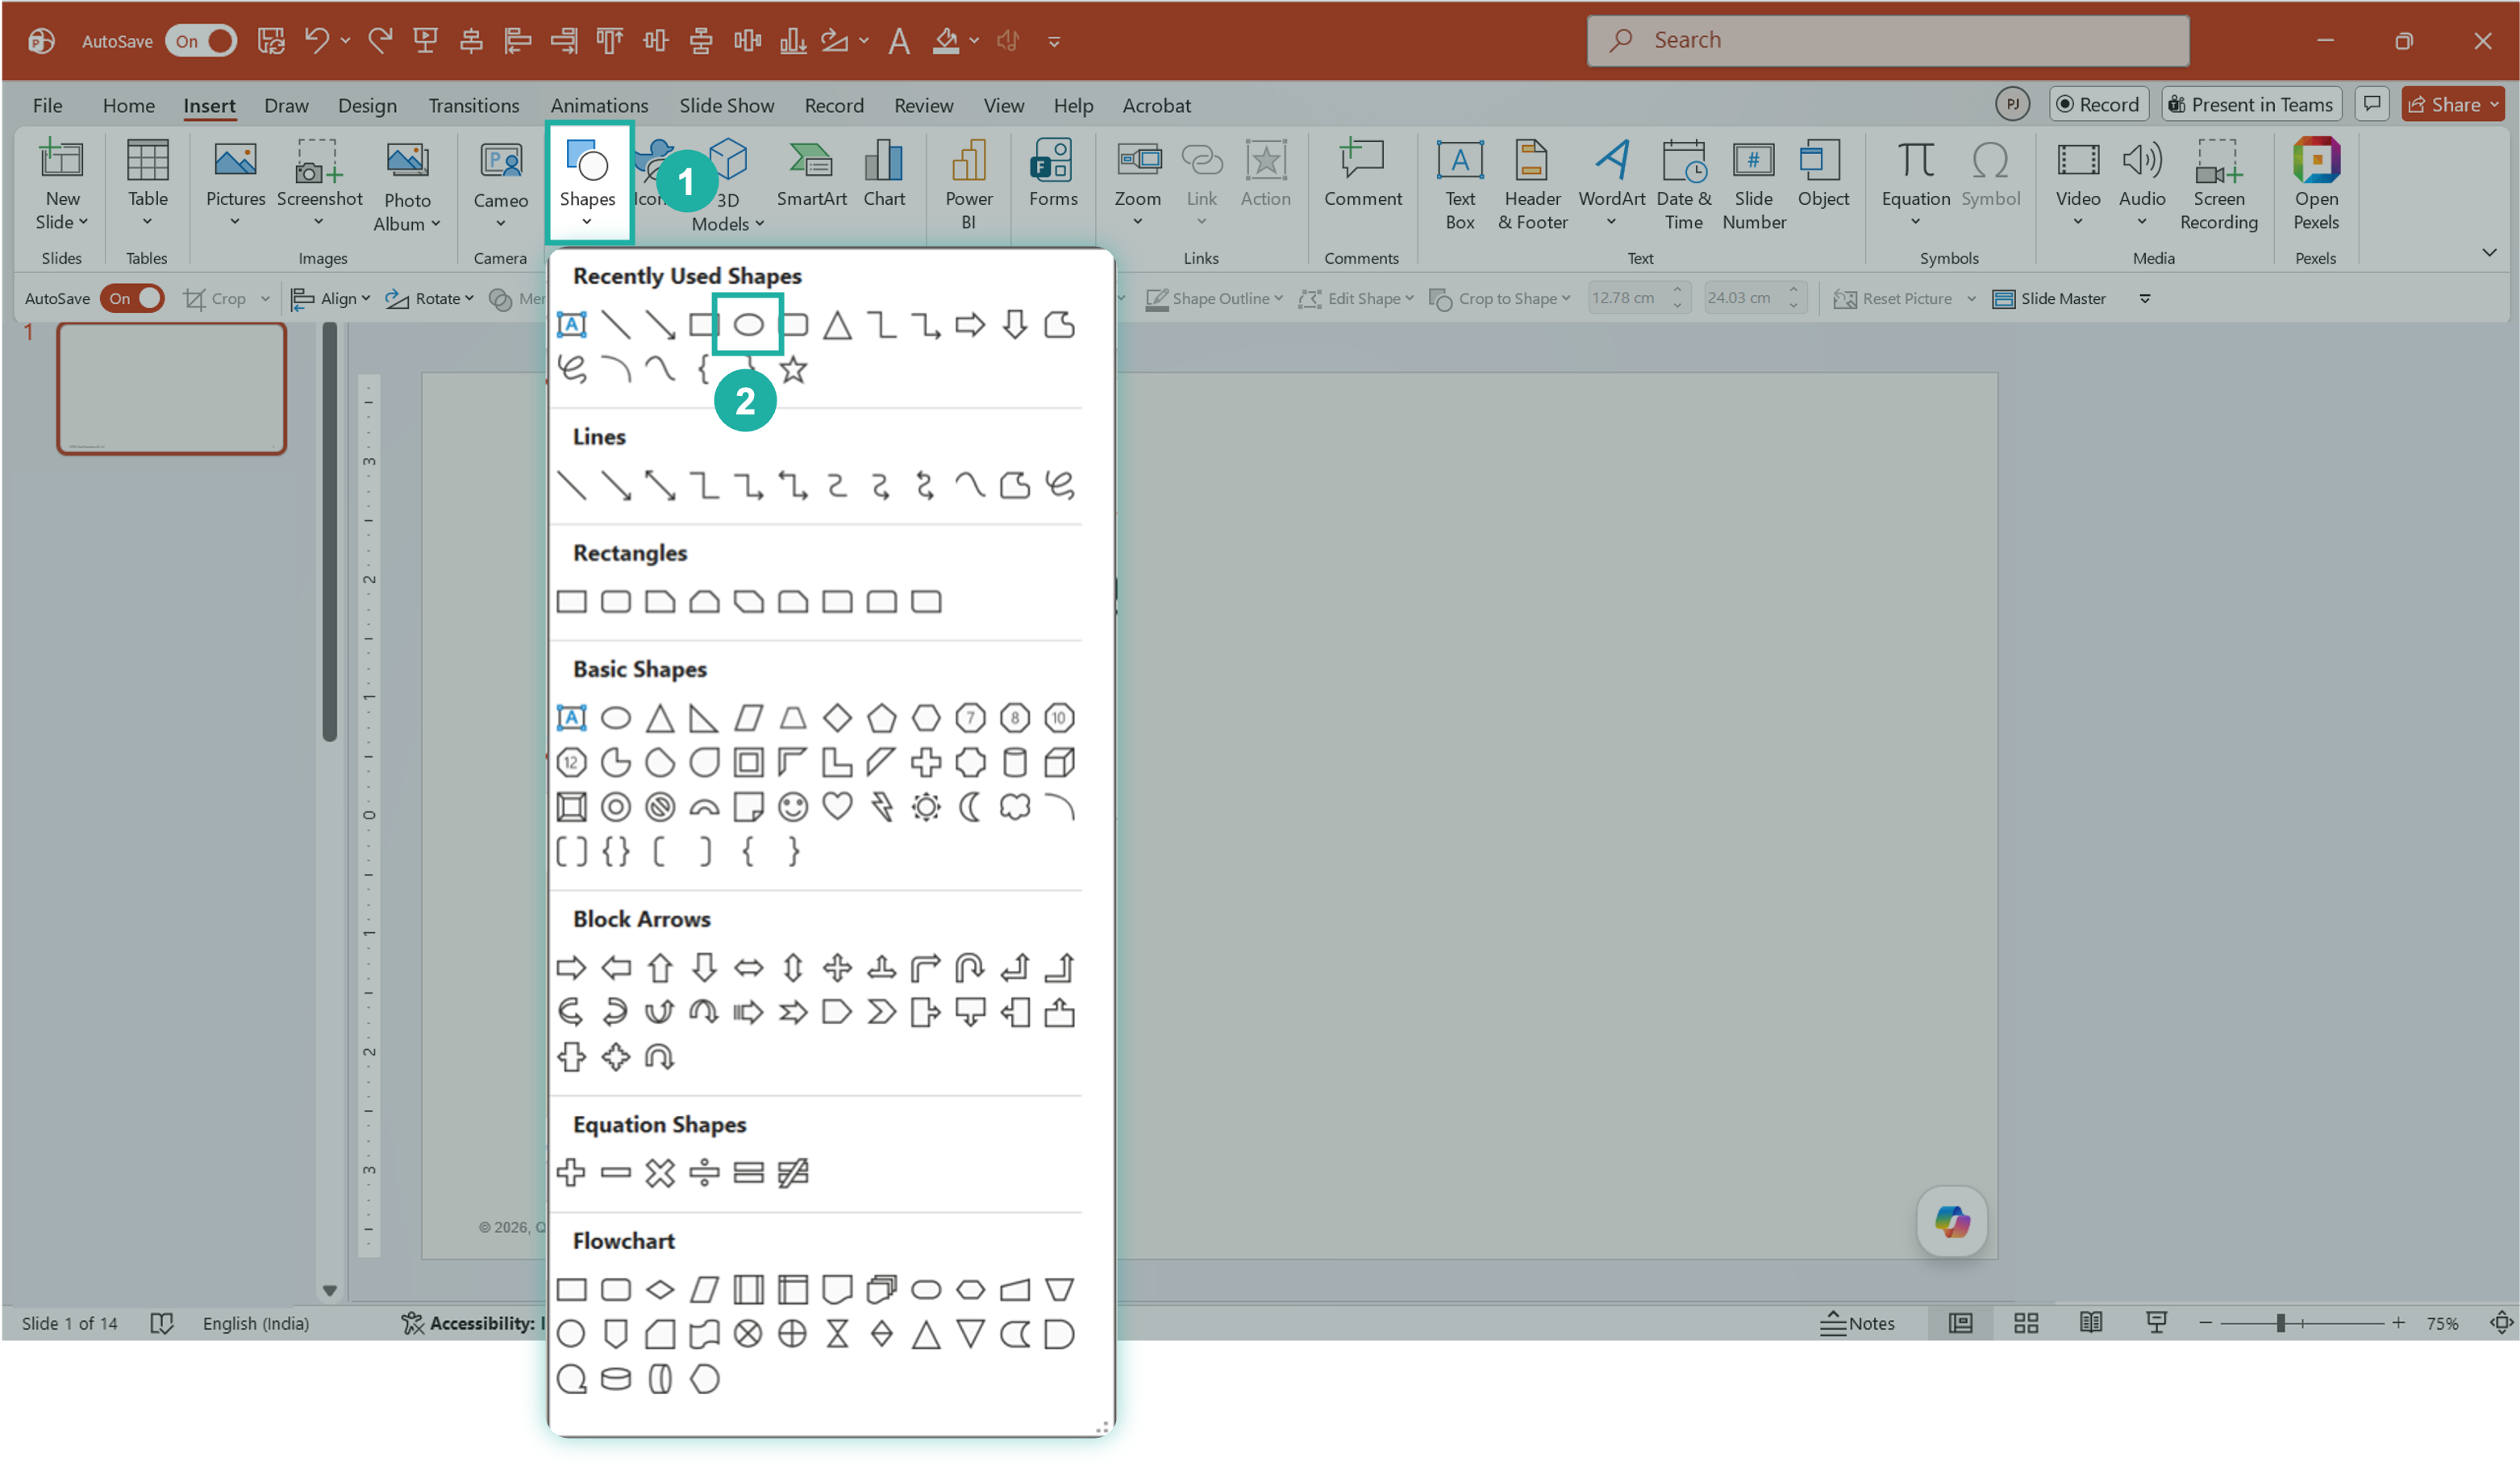
Task: Open the Shapes dropdown
Action: point(588,183)
